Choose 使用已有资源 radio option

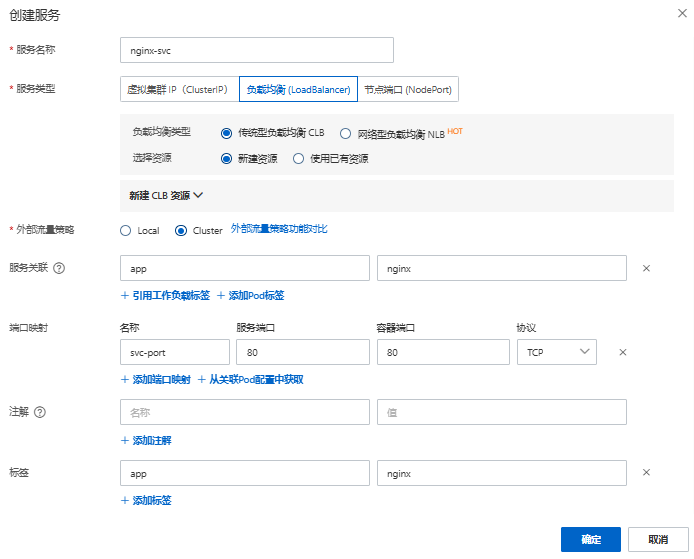pyautogui.click(x=298, y=158)
